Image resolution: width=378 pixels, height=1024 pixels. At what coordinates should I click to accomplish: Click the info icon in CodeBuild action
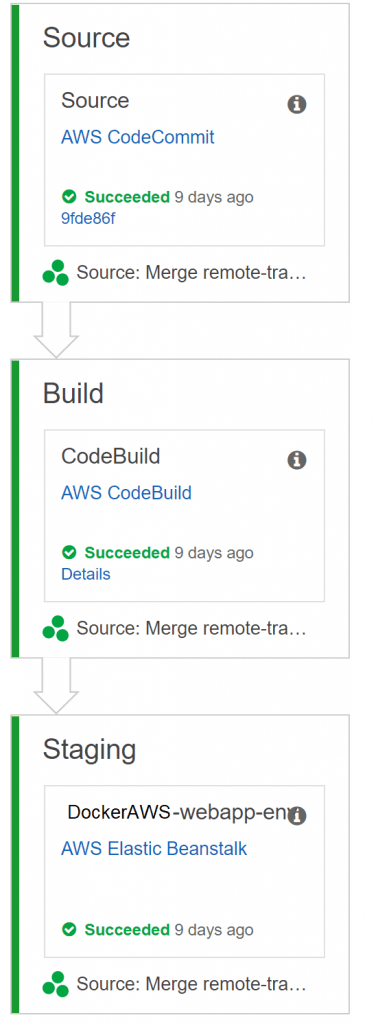point(297,460)
